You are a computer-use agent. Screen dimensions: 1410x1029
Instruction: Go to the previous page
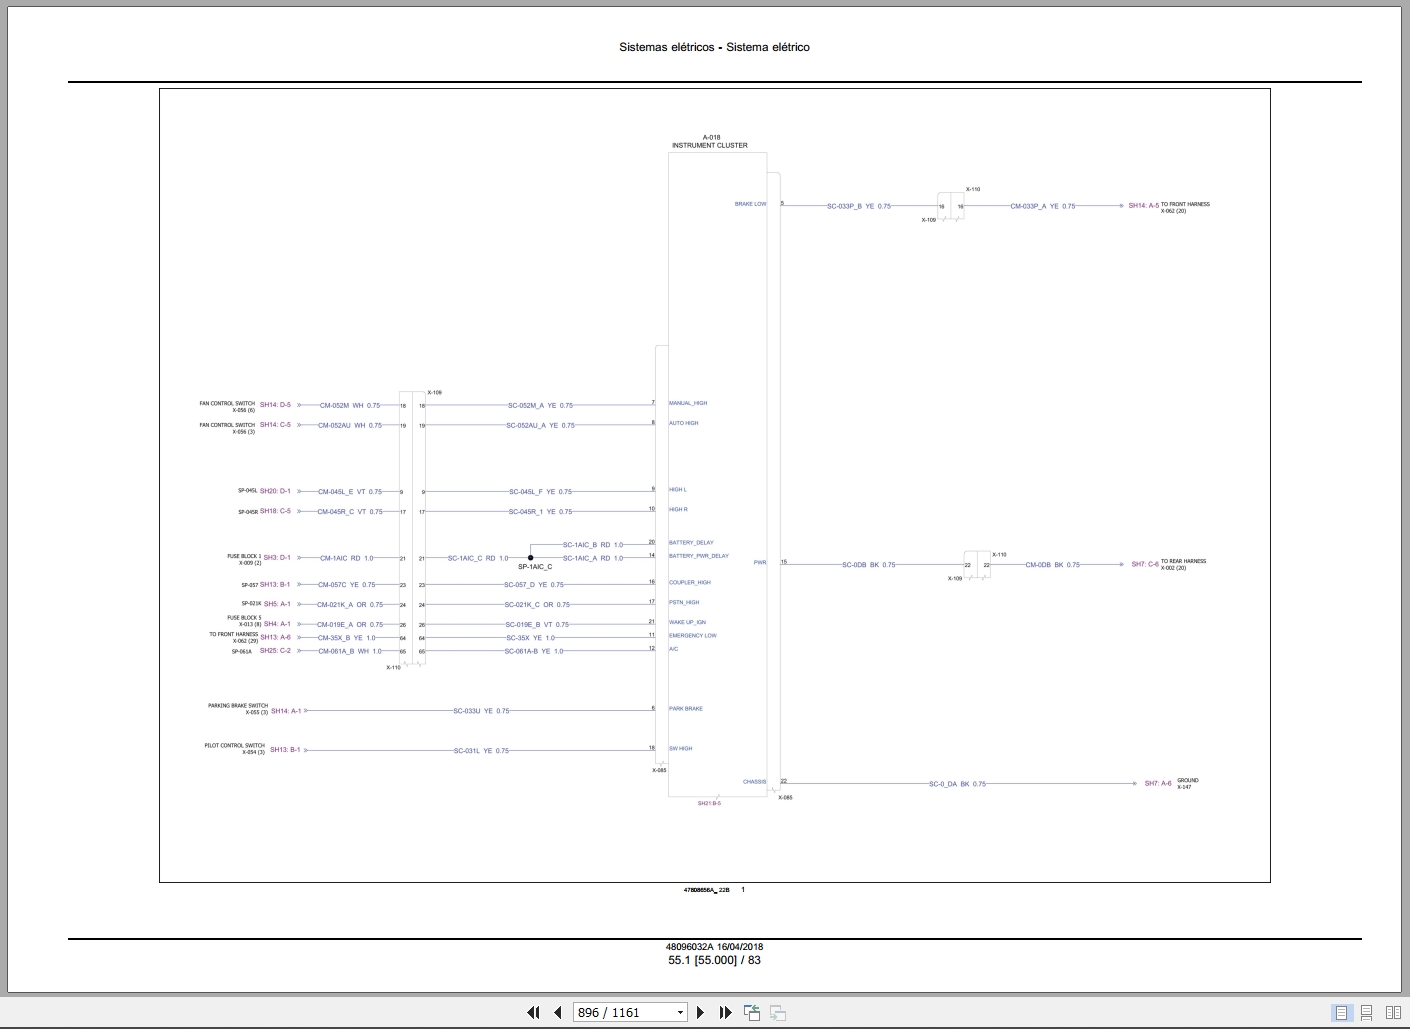[558, 1012]
